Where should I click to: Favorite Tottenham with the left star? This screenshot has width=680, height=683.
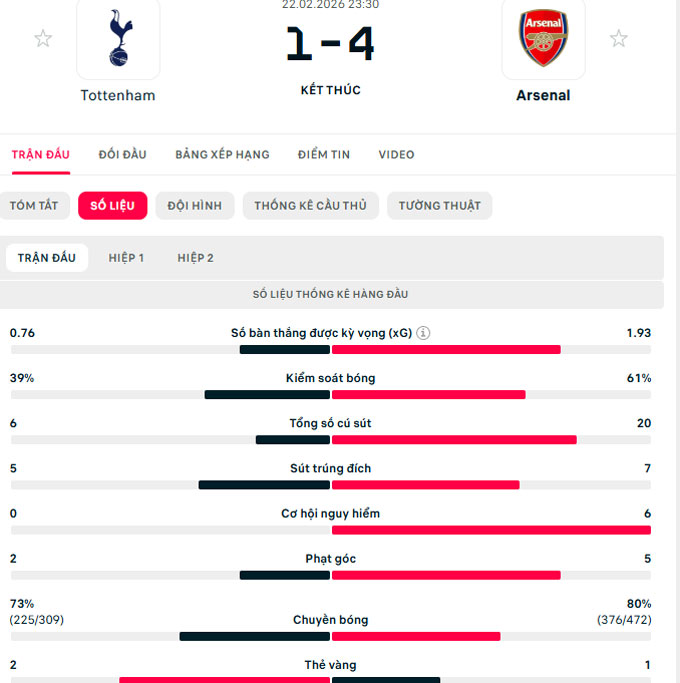(x=43, y=39)
